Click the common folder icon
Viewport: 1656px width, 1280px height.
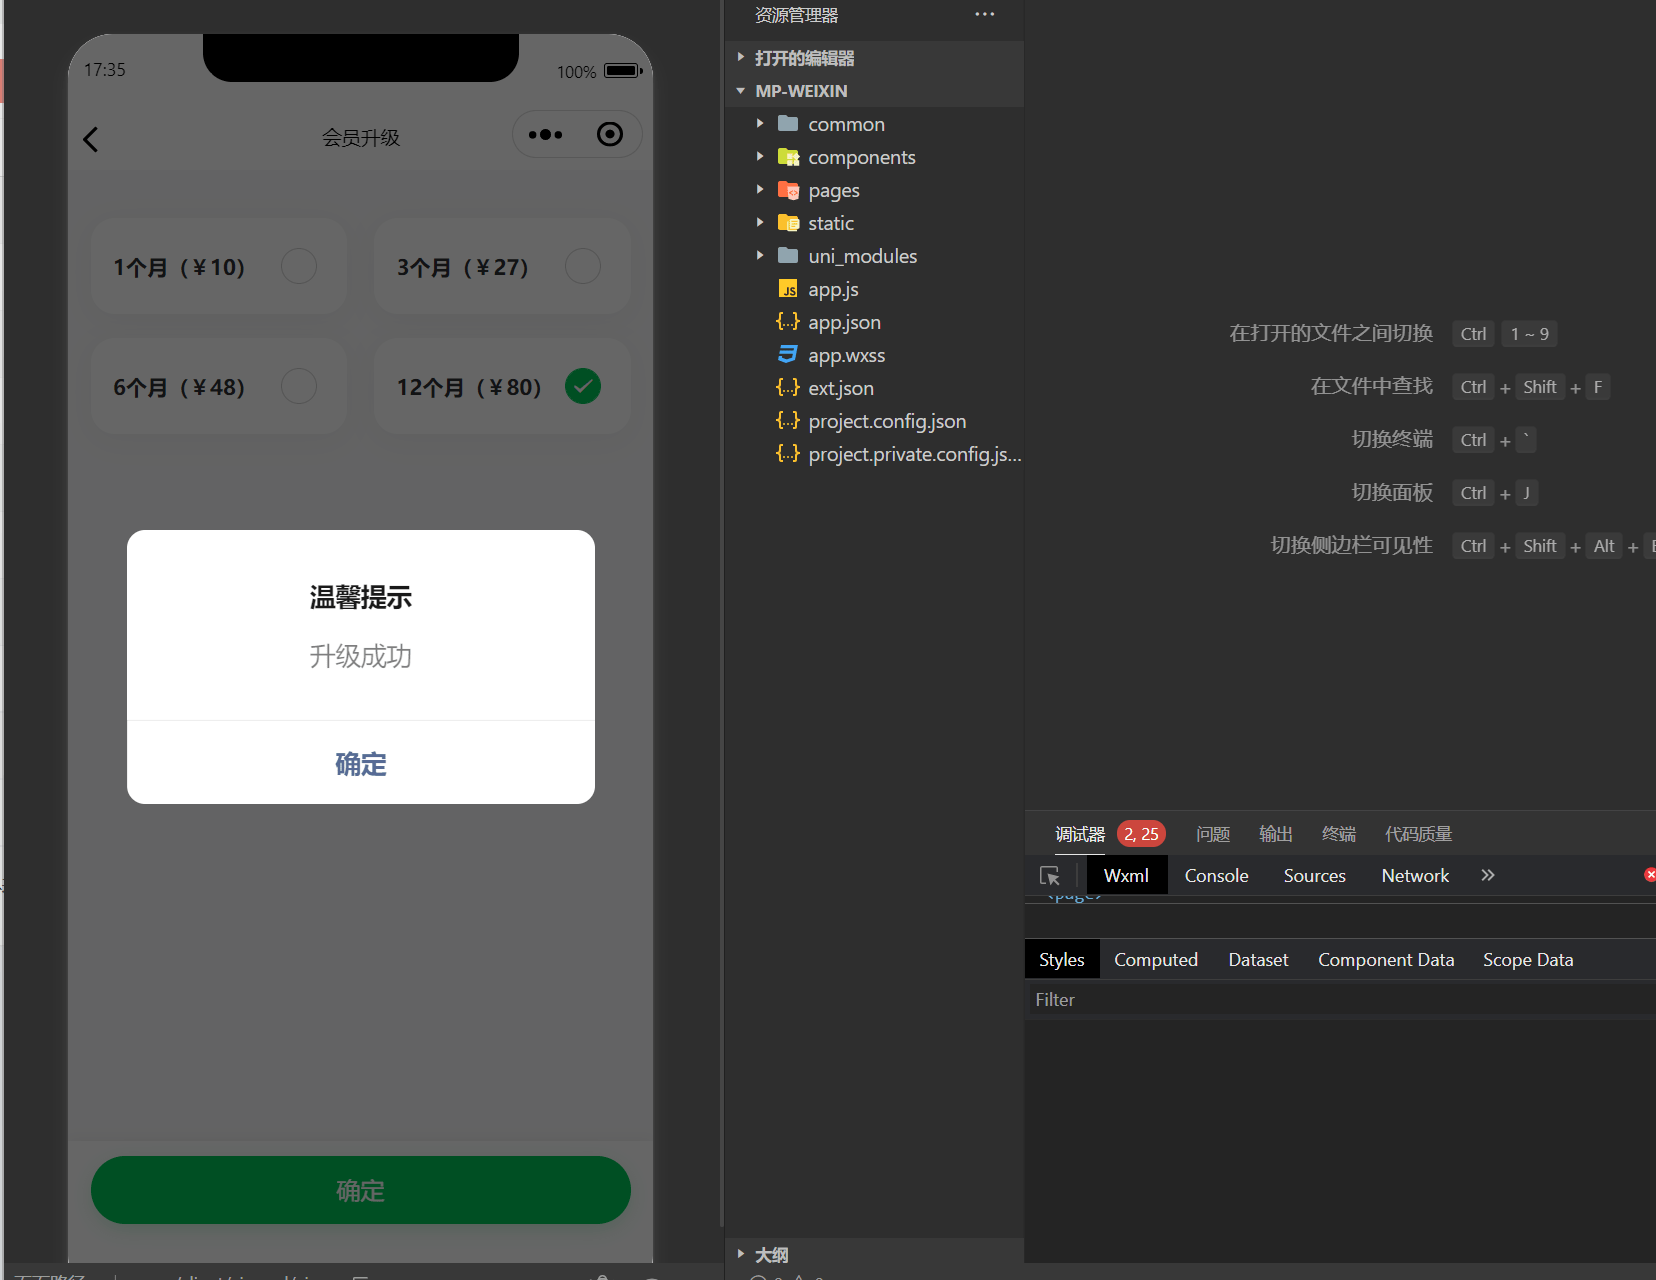point(788,124)
